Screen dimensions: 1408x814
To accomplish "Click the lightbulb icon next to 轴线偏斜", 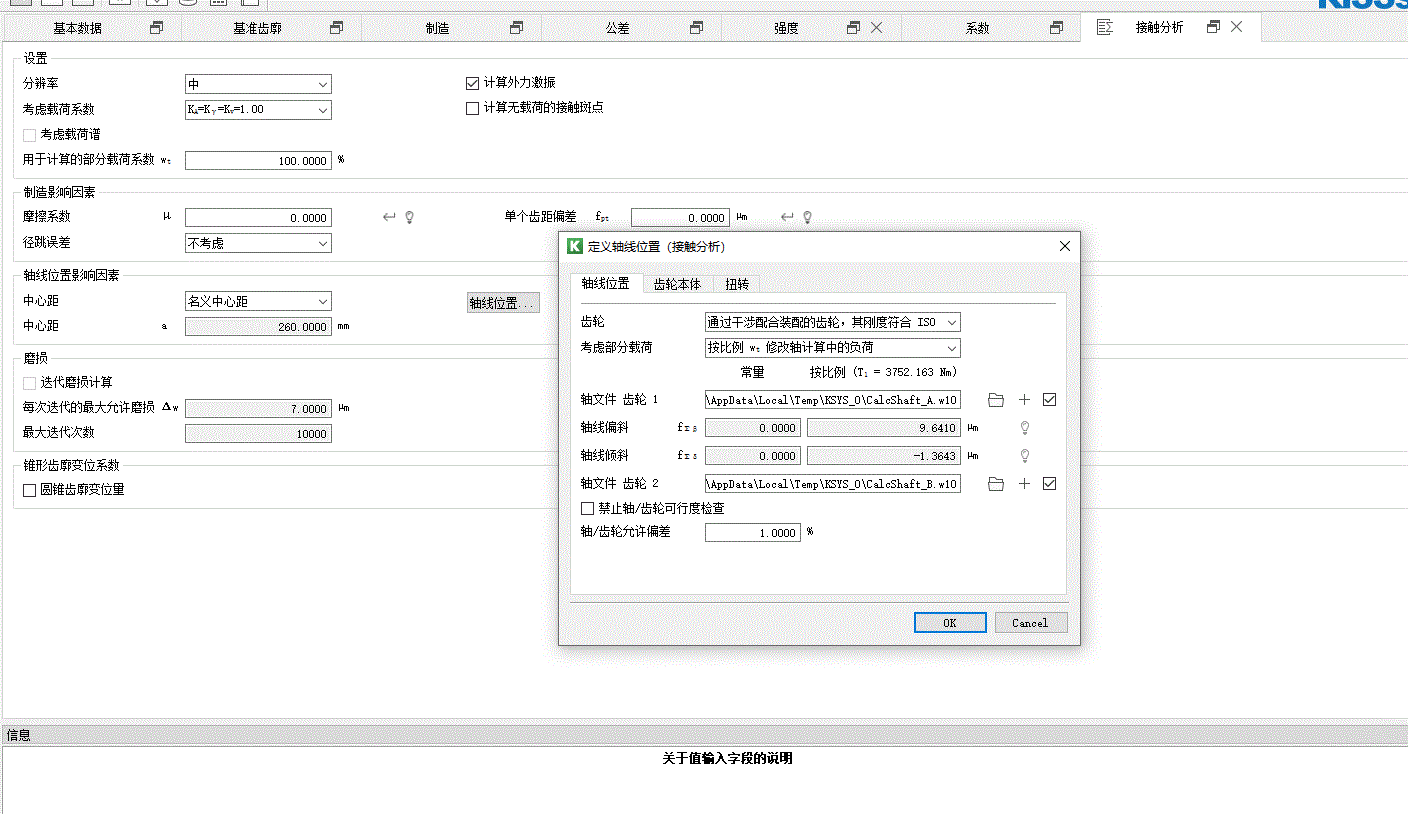I will click(x=1024, y=428).
